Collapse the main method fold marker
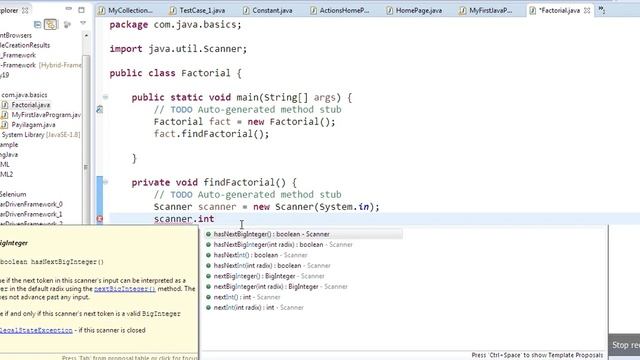The image size is (640, 360). click(x=105, y=97)
